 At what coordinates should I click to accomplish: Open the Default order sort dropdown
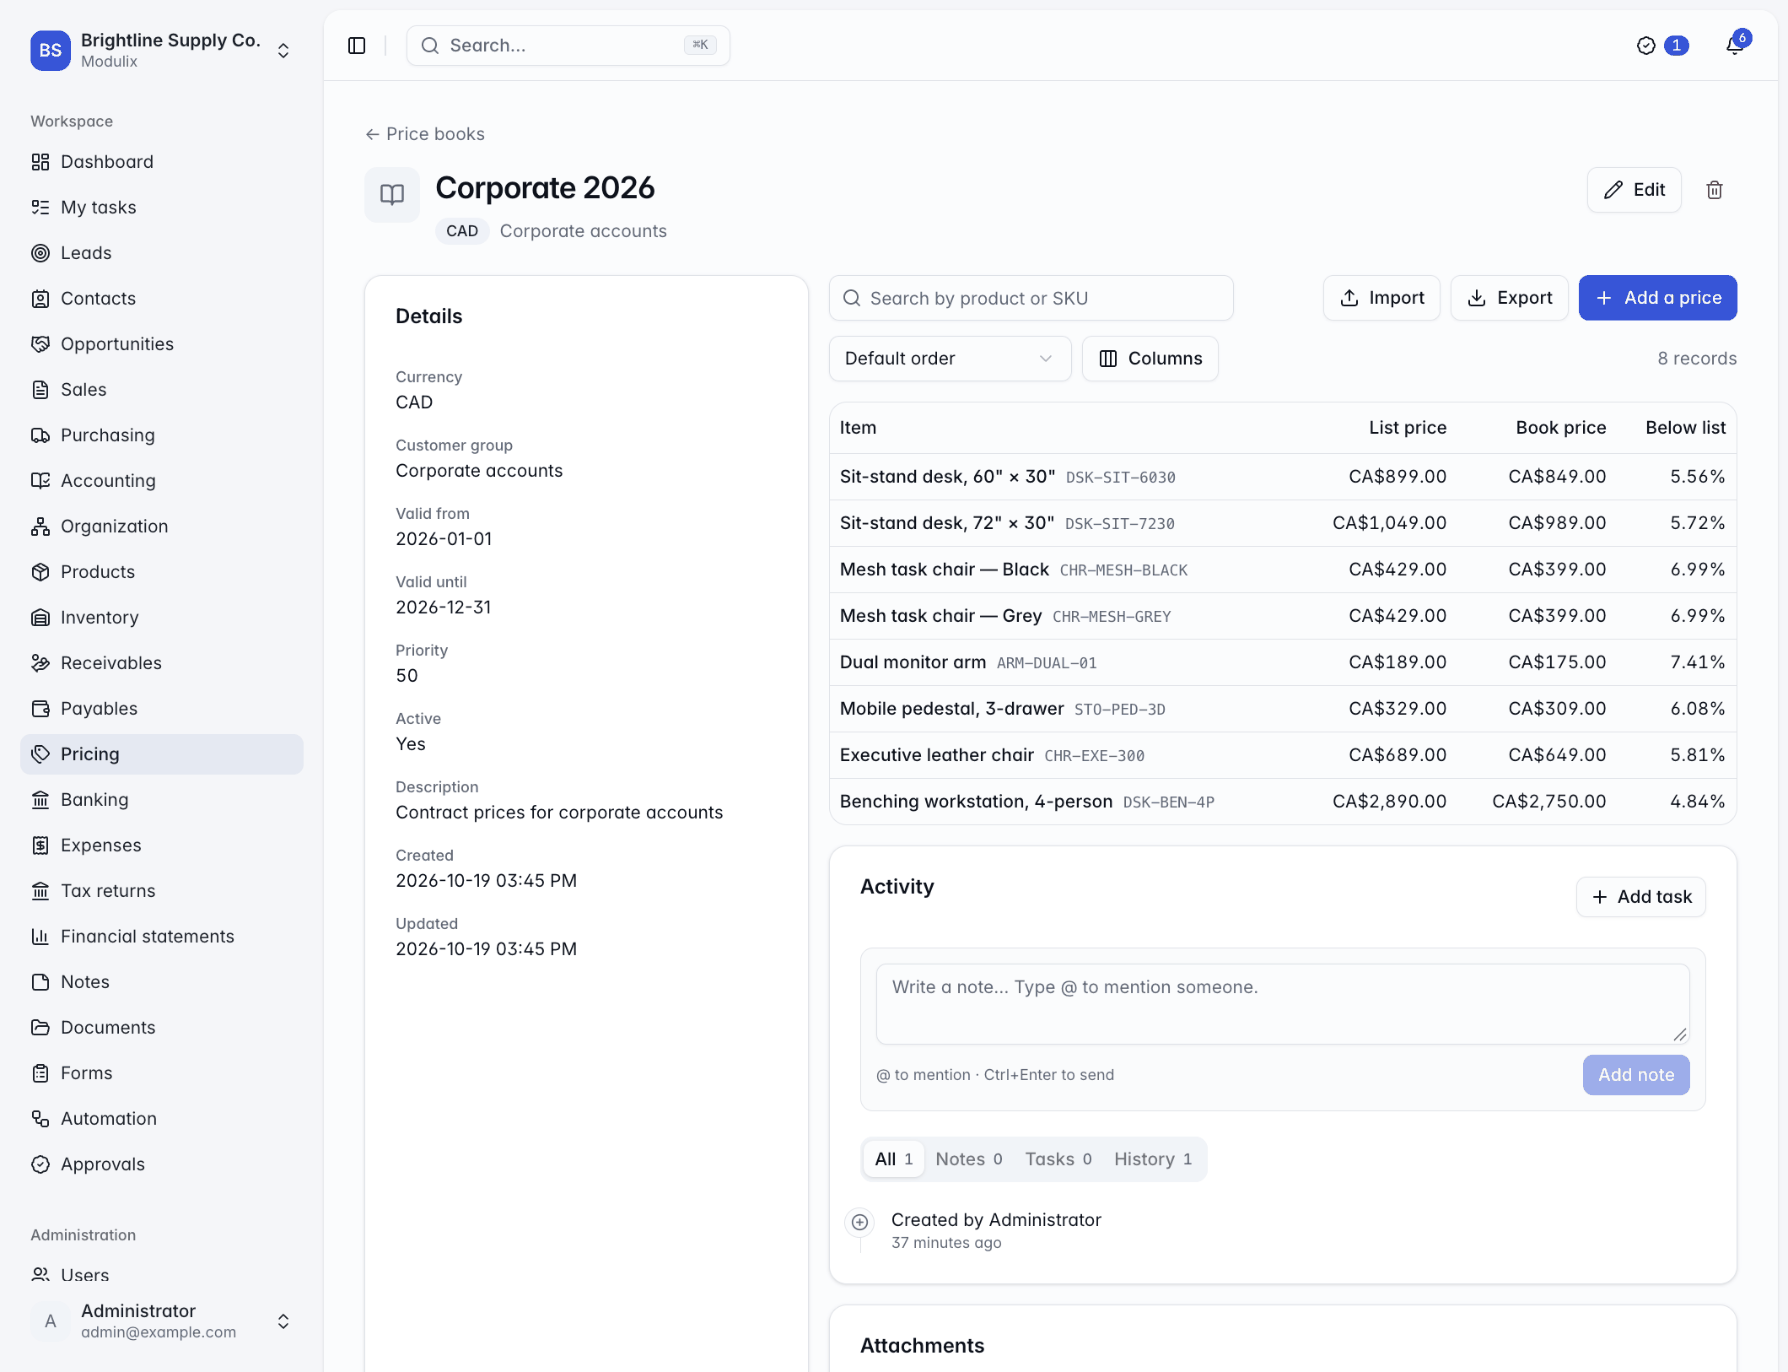(950, 359)
